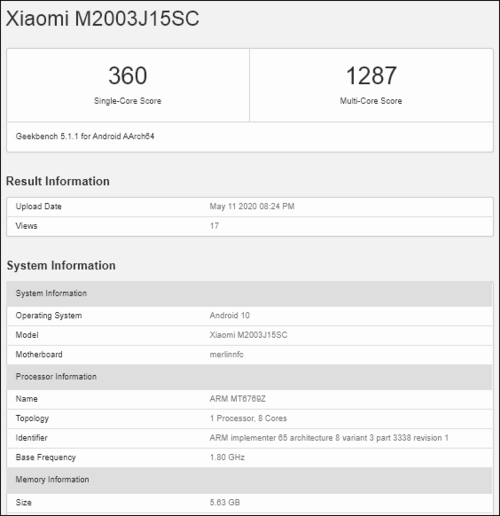Image resolution: width=500 pixels, height=516 pixels.
Task: Click the Result Information heading
Action: pyautogui.click(x=58, y=181)
